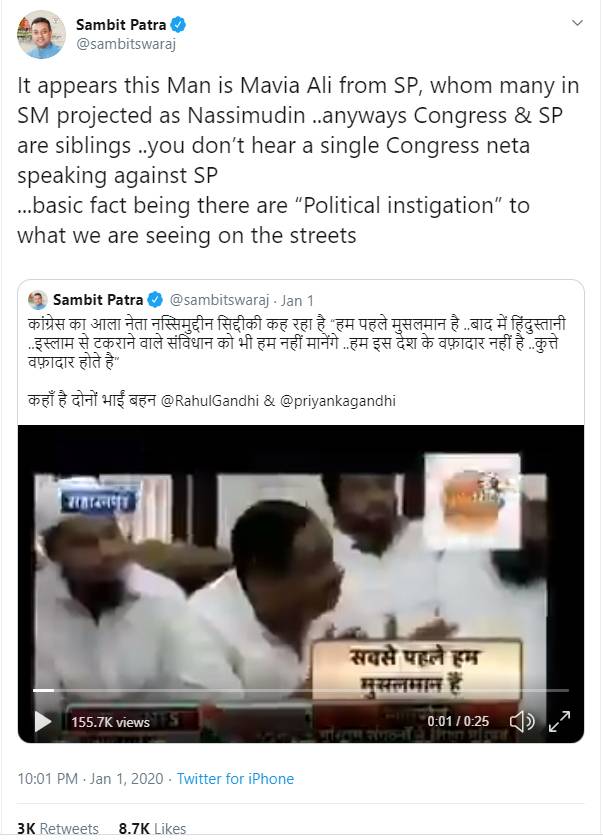Open Sambit Patra's profile avatar
This screenshot has width=603, height=840.
(41, 35)
